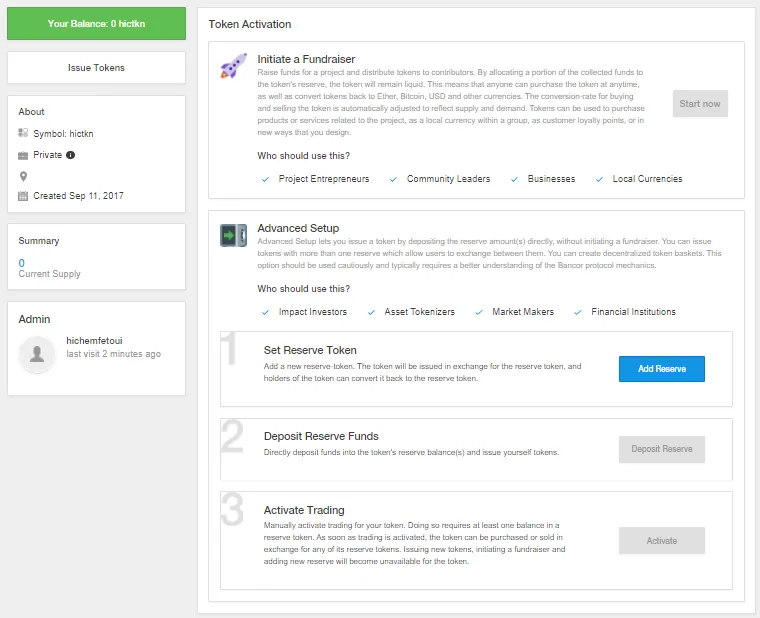
Task: Click the location pin icon in About
Action: point(23,176)
